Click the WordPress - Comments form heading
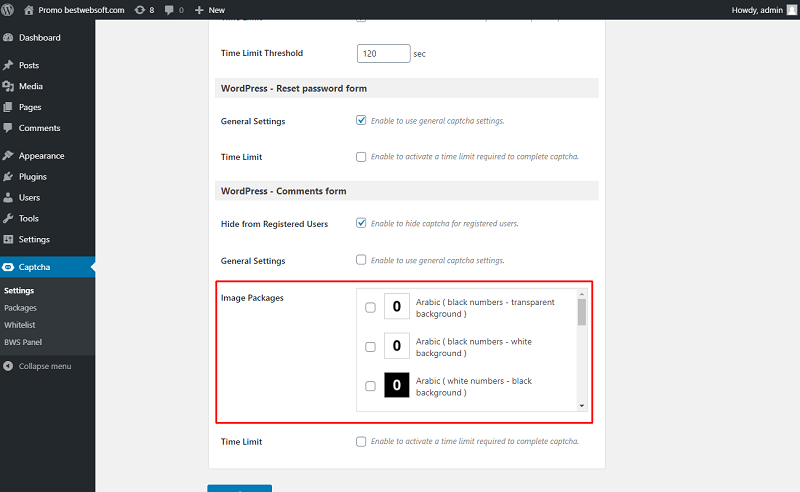800x492 pixels. [284, 191]
